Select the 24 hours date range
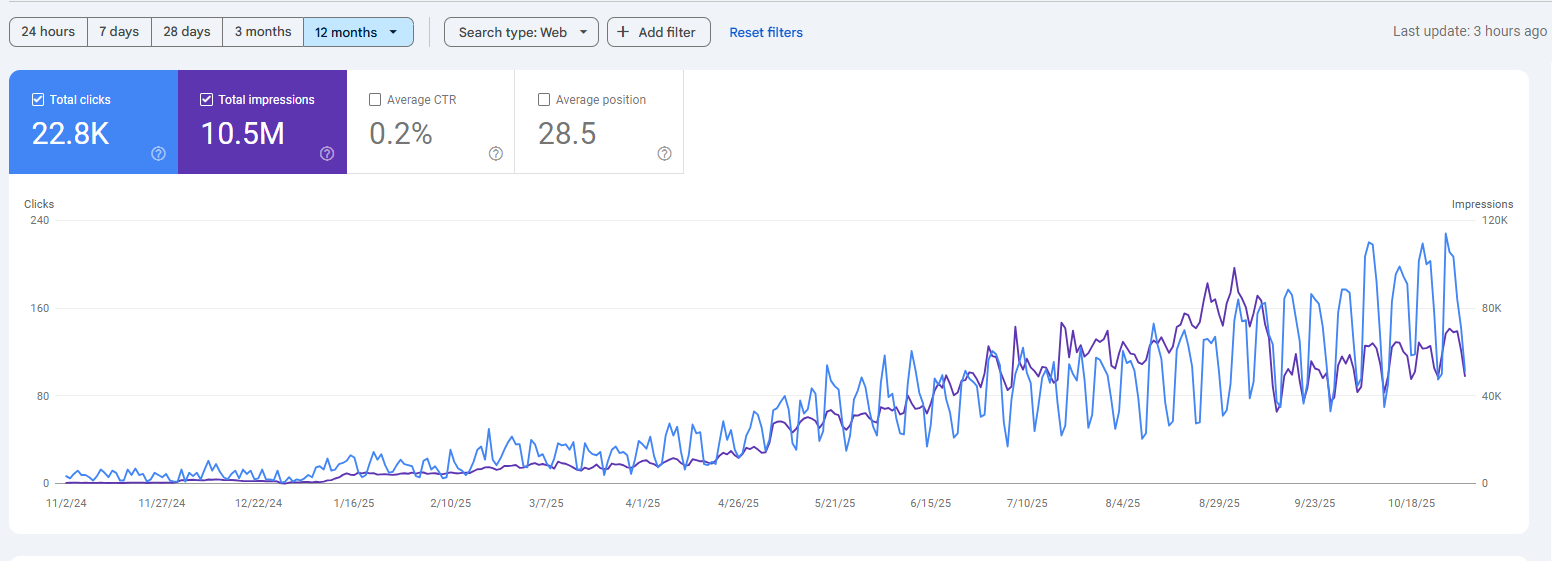Viewport: 1552px width, 561px height. pos(48,32)
